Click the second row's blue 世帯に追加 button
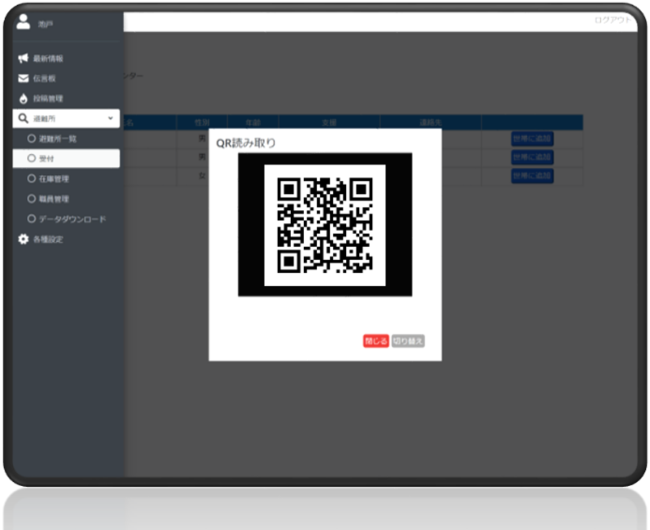The height and width of the screenshot is (530, 650). pos(532,157)
